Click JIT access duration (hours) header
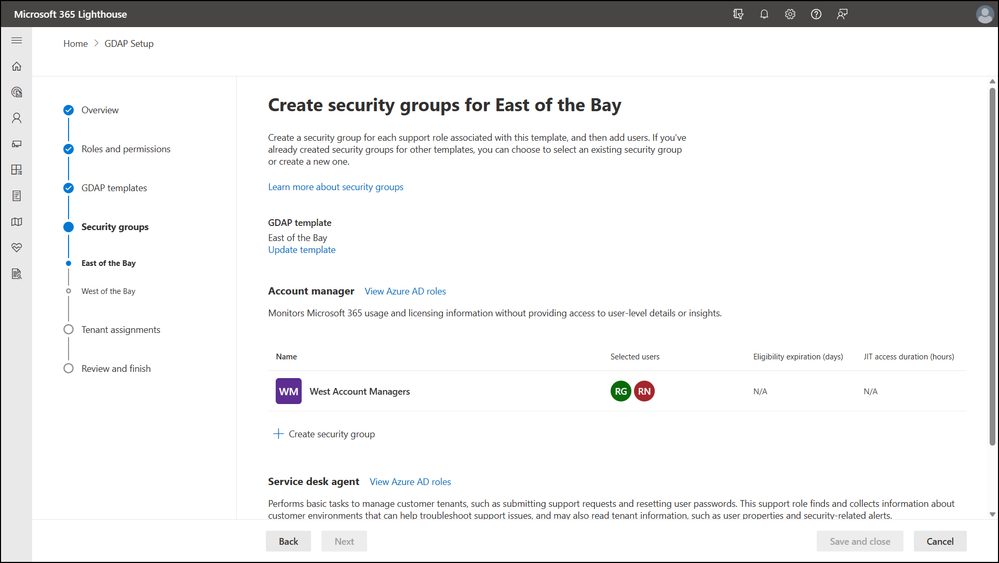This screenshot has height=563, width=999. point(909,357)
